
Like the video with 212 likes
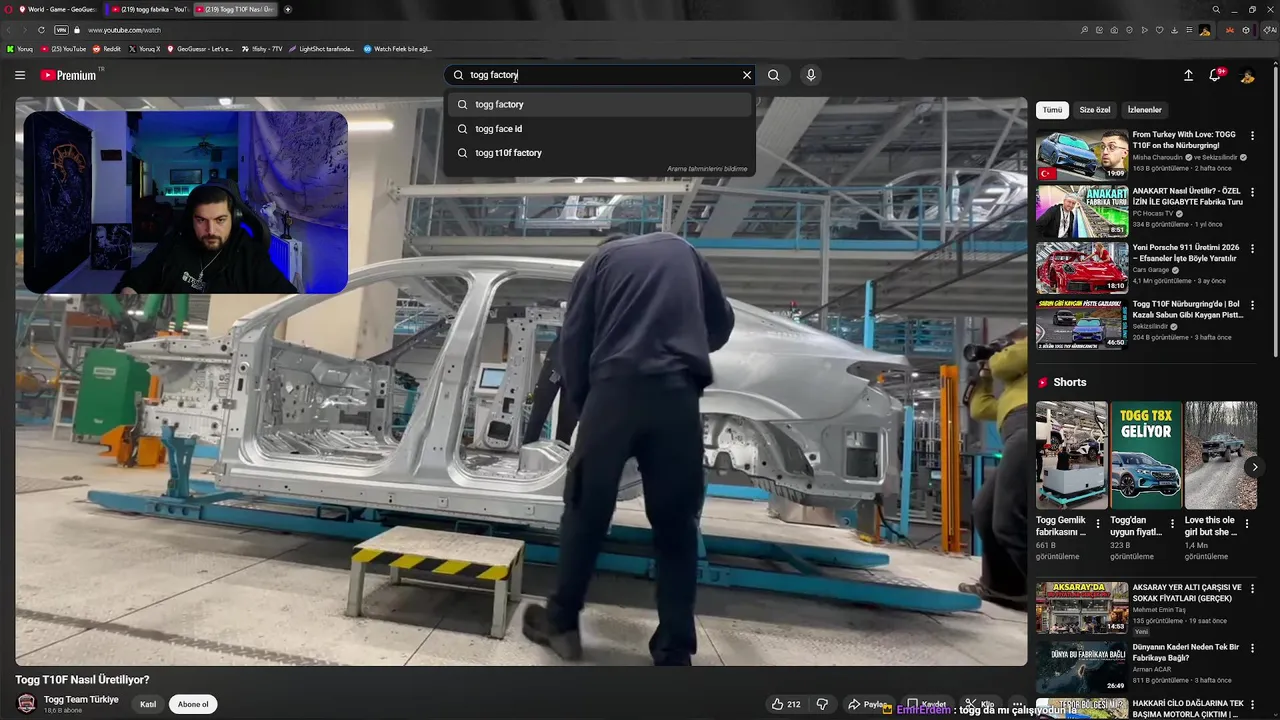(x=785, y=704)
